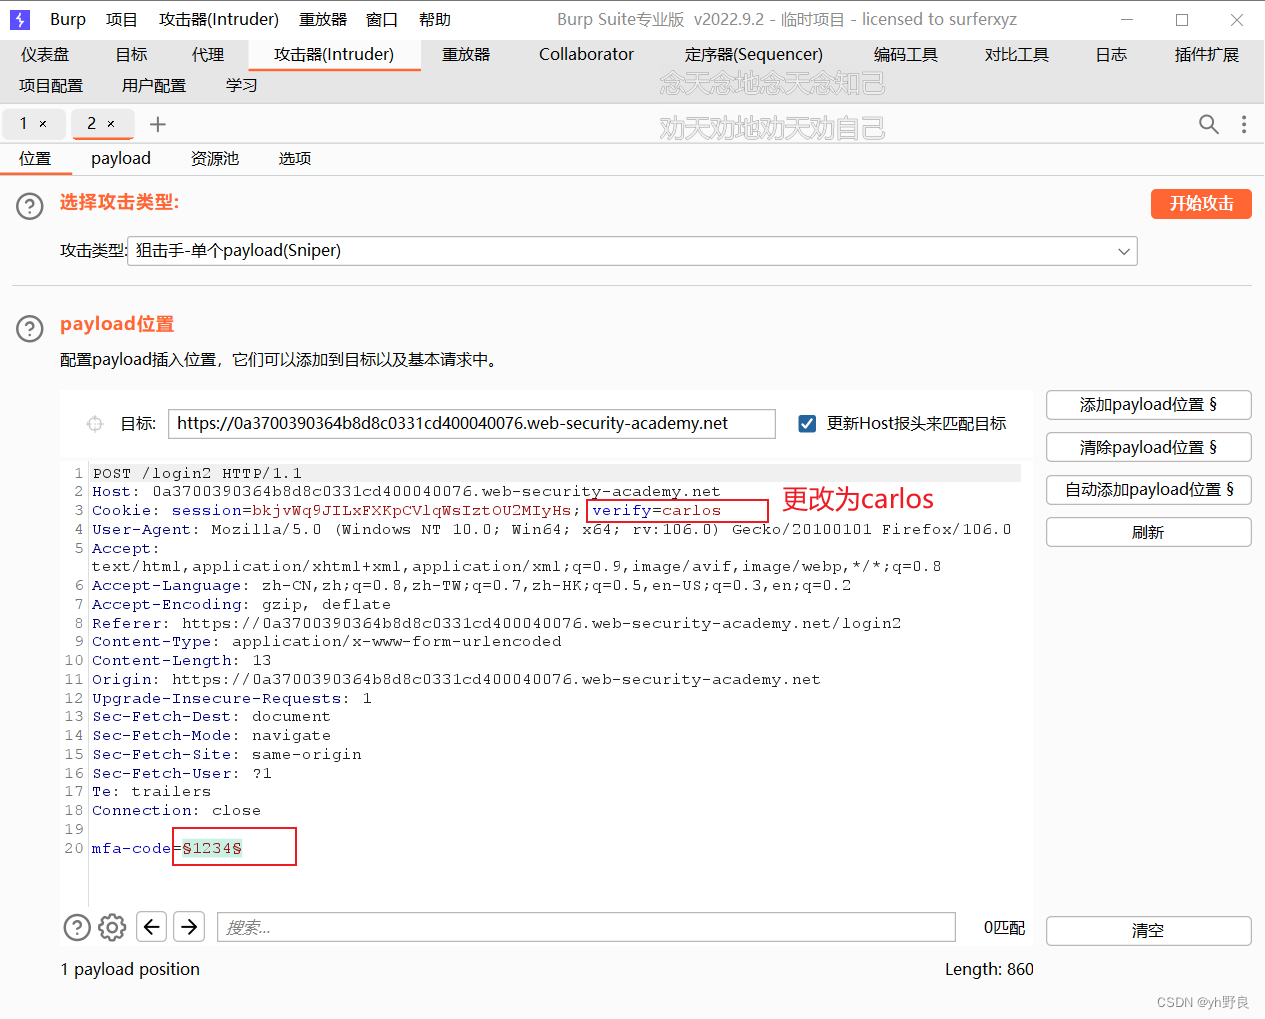Open the Burp menu
This screenshot has height=1019, width=1265.
(68, 19)
